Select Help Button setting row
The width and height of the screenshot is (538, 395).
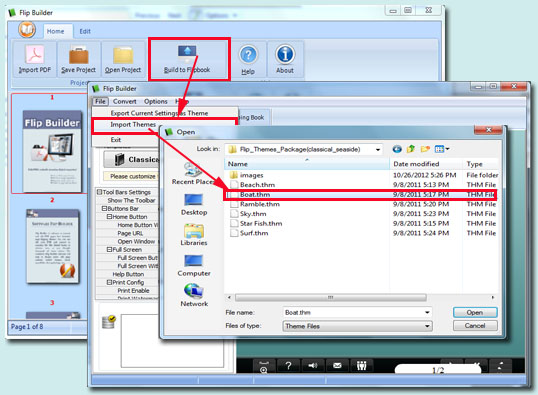coord(128,274)
